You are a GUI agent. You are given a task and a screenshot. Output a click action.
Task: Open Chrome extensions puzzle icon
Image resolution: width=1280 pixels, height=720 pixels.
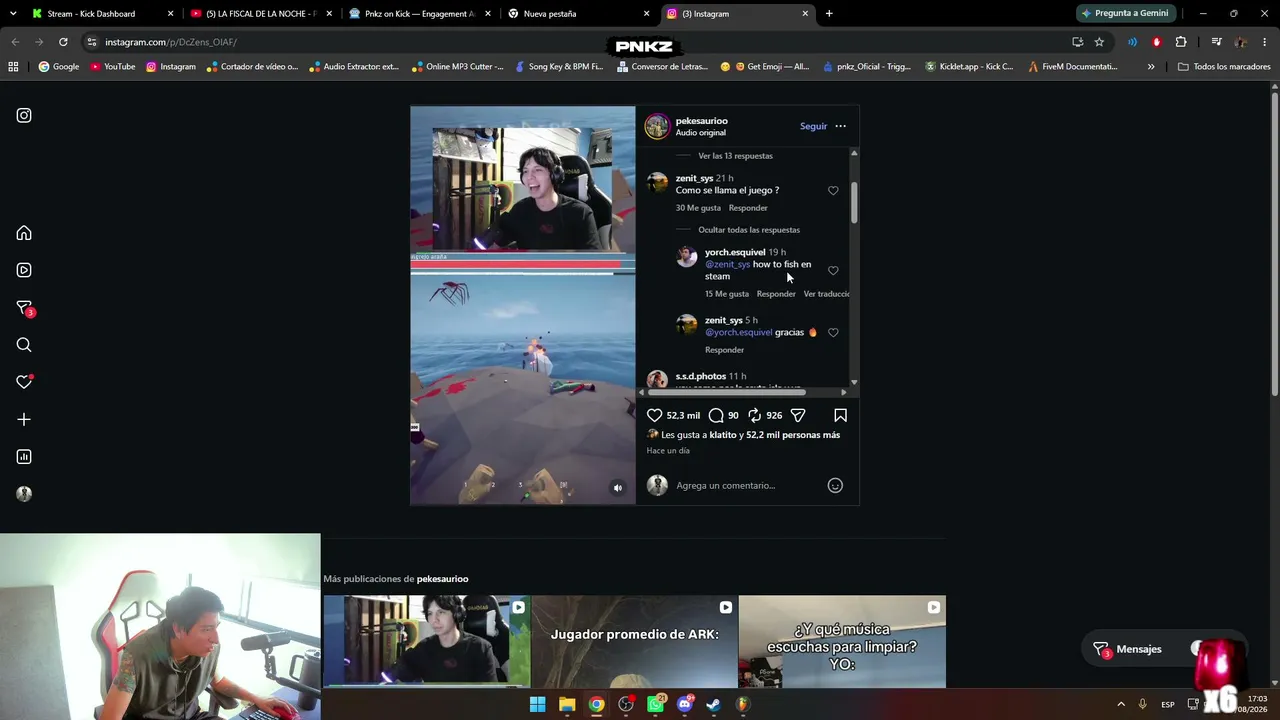pos(1181,42)
